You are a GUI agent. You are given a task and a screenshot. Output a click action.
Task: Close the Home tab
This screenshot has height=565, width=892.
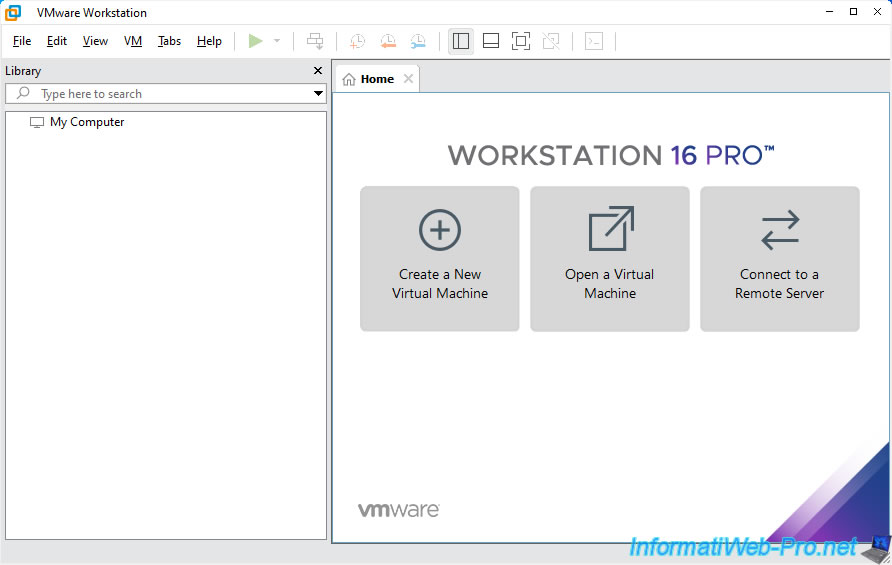coord(408,79)
